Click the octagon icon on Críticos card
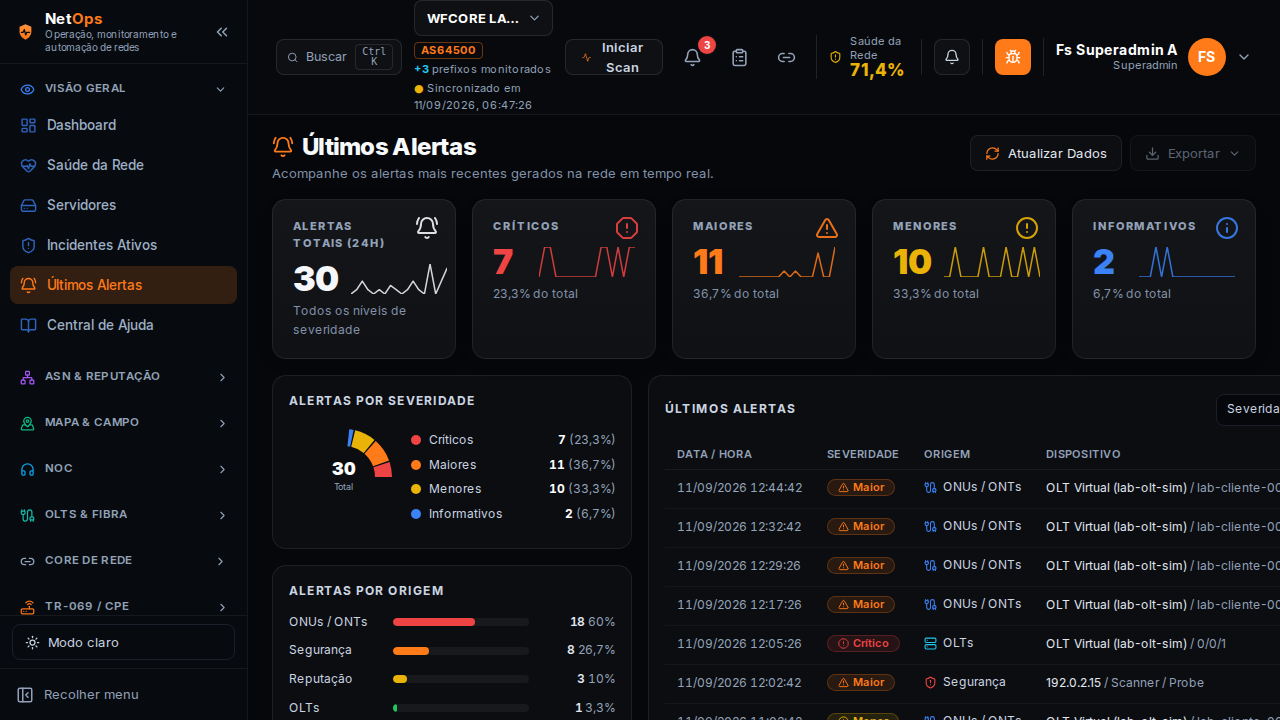The image size is (1280, 720). [x=627, y=228]
